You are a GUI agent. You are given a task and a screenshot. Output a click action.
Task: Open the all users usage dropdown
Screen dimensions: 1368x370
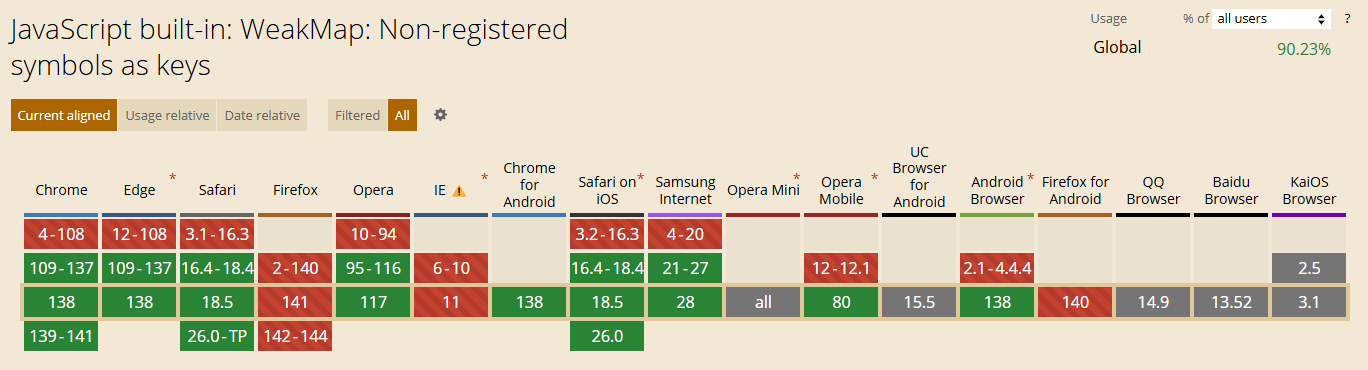1271,19
